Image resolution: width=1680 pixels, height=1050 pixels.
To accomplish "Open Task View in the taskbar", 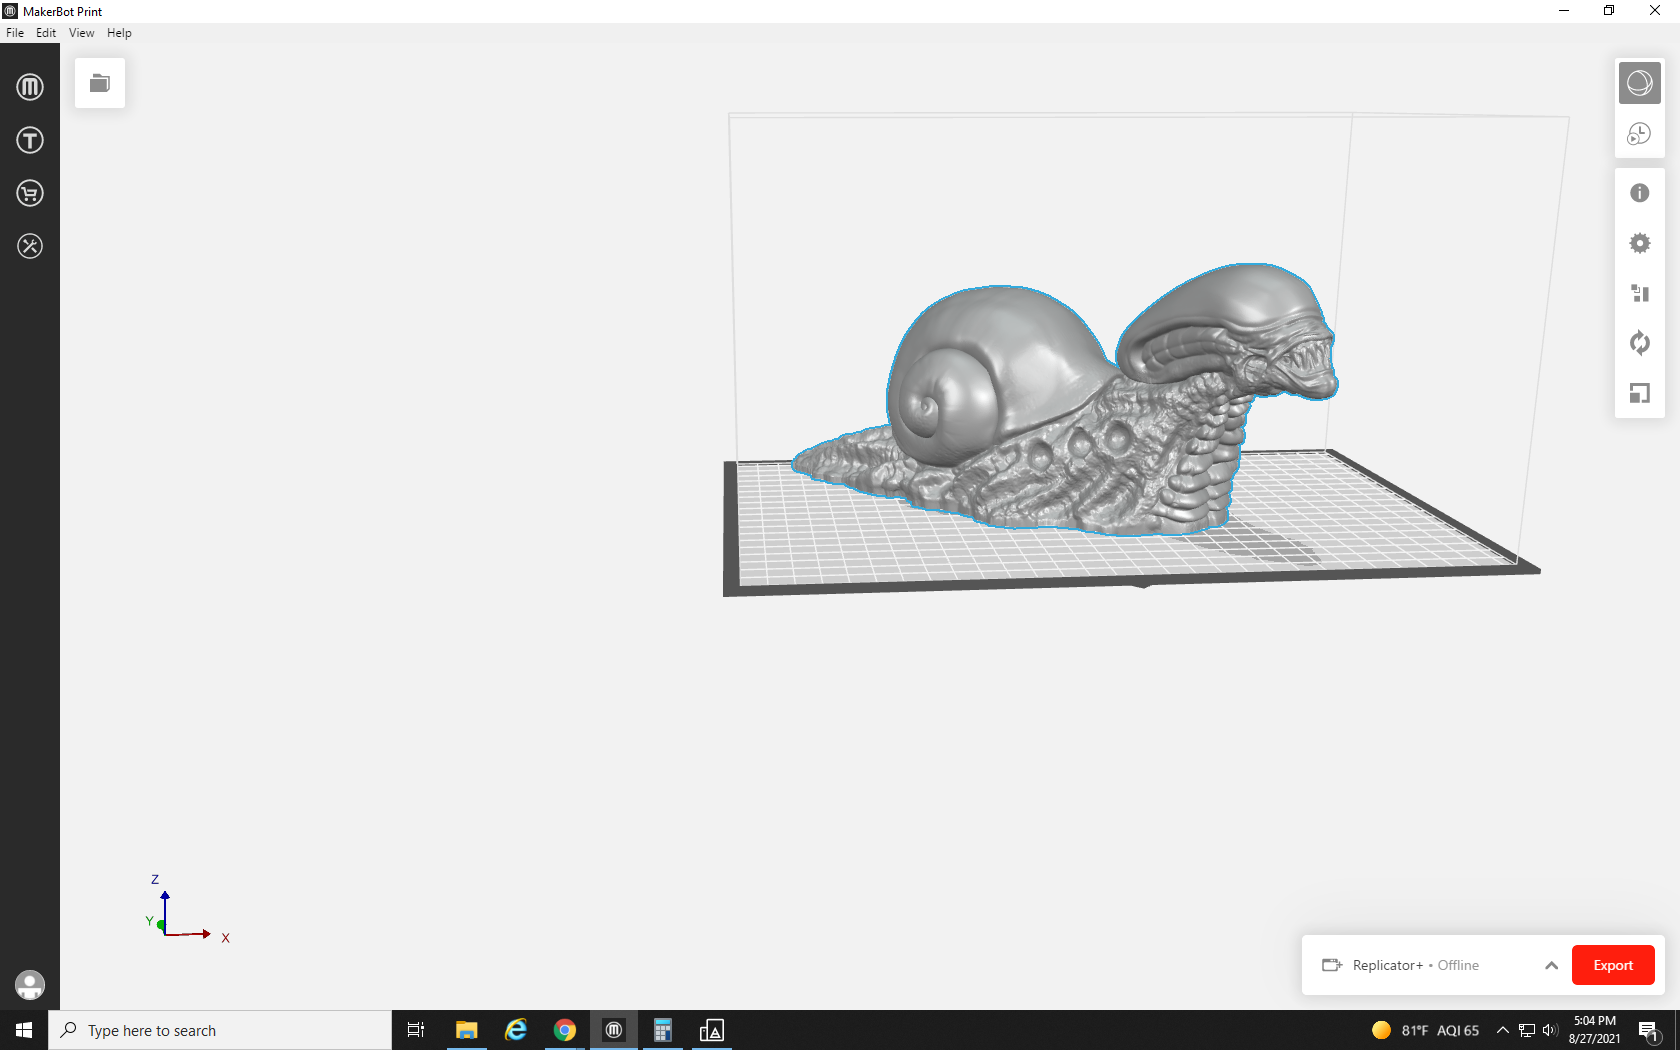I will tap(416, 1030).
